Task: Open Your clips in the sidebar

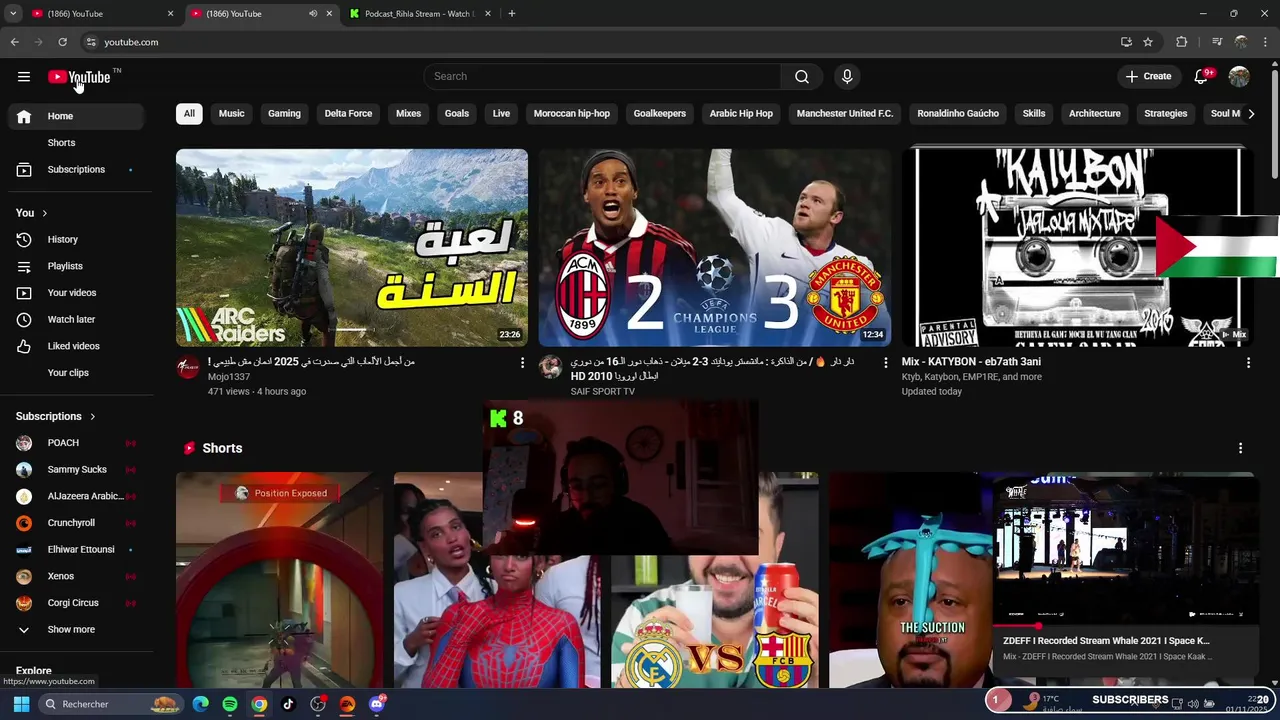Action: tap(75, 372)
